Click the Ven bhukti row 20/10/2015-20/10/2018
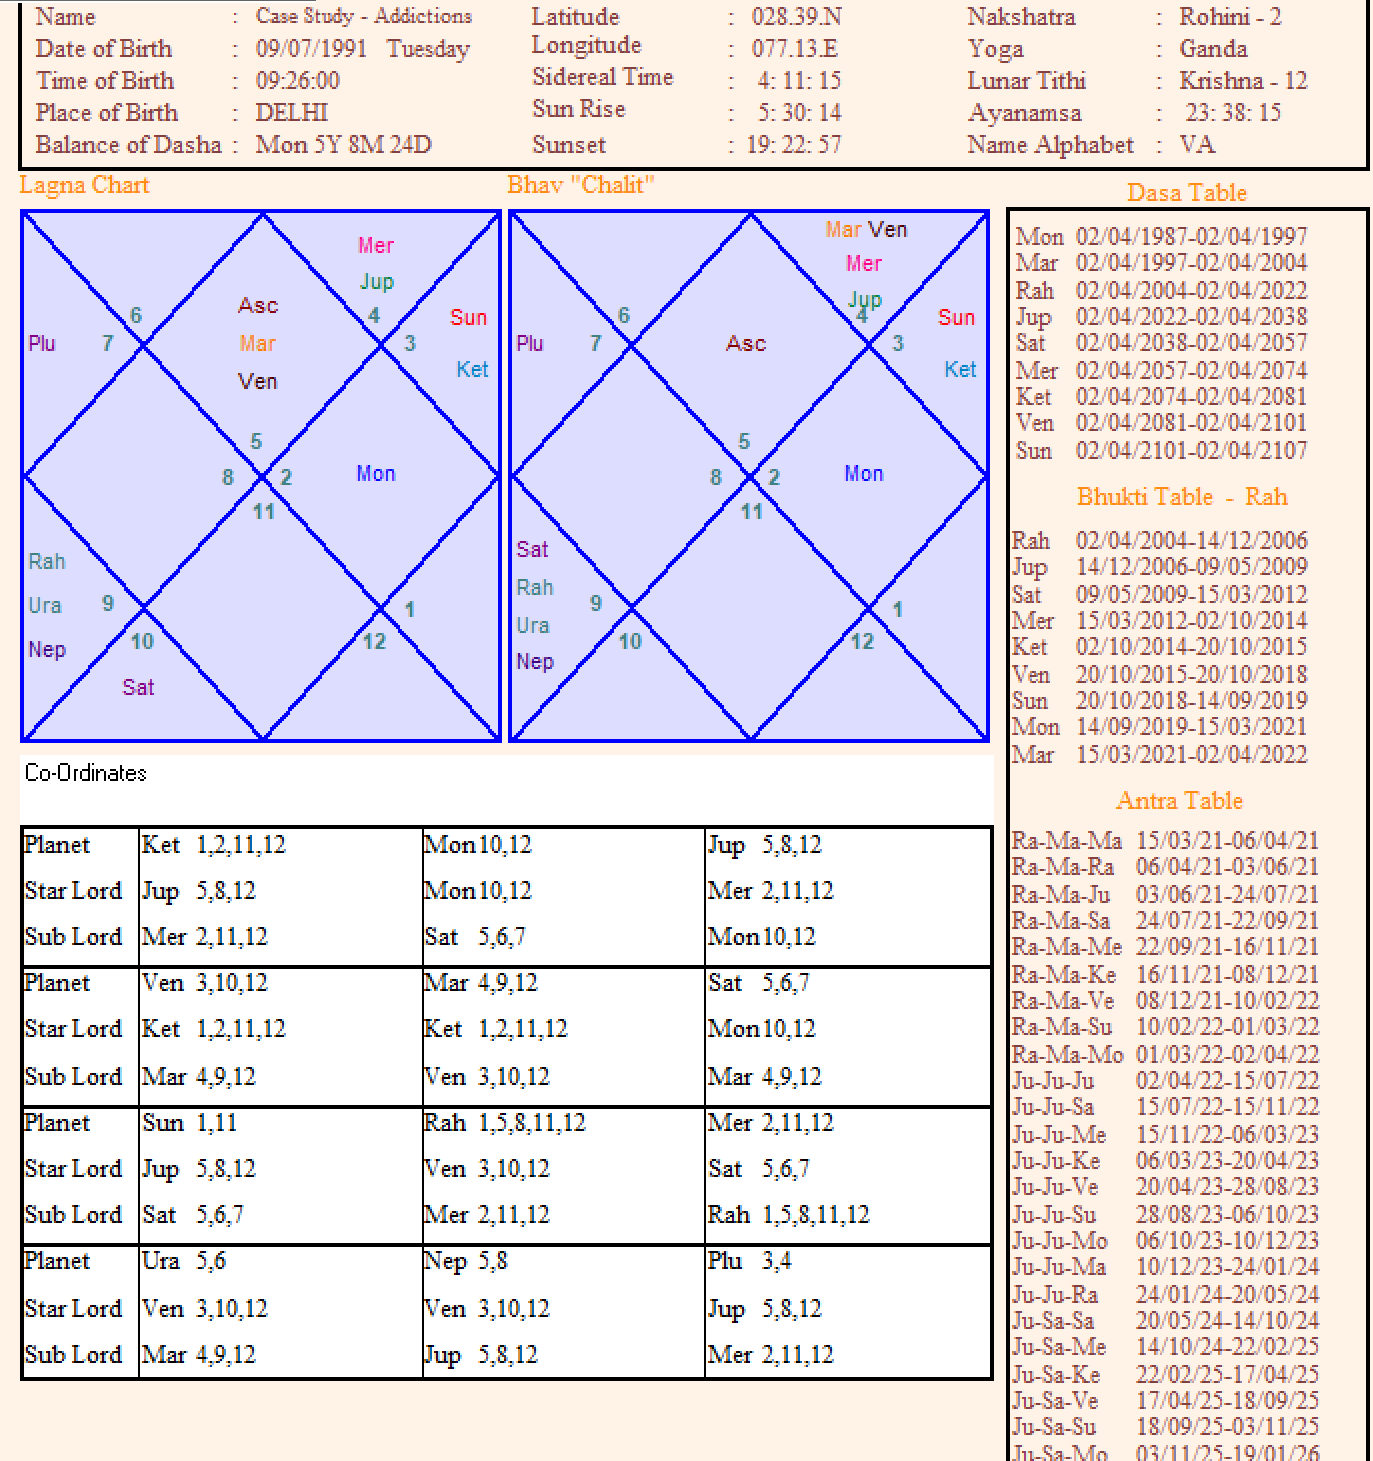Image resolution: width=1373 pixels, height=1461 pixels. (1159, 675)
